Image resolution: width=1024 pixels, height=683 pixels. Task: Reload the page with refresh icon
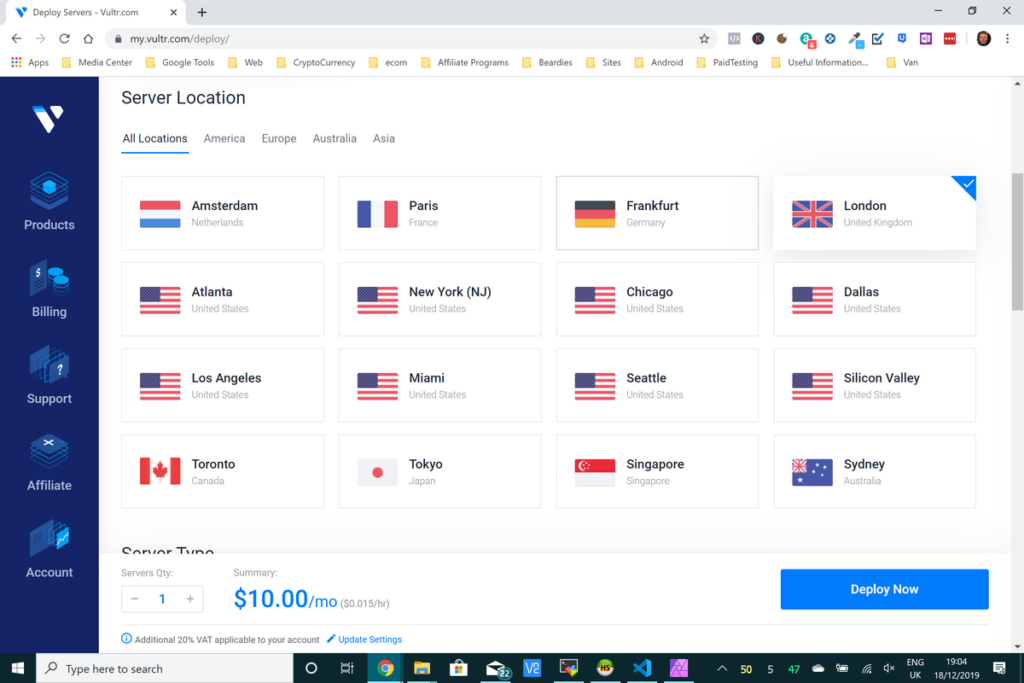pos(64,39)
